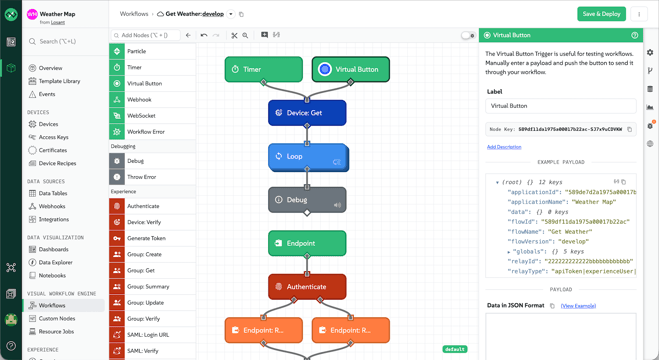Collapse the Experience palette section
The image size is (659, 360).
[x=153, y=192]
